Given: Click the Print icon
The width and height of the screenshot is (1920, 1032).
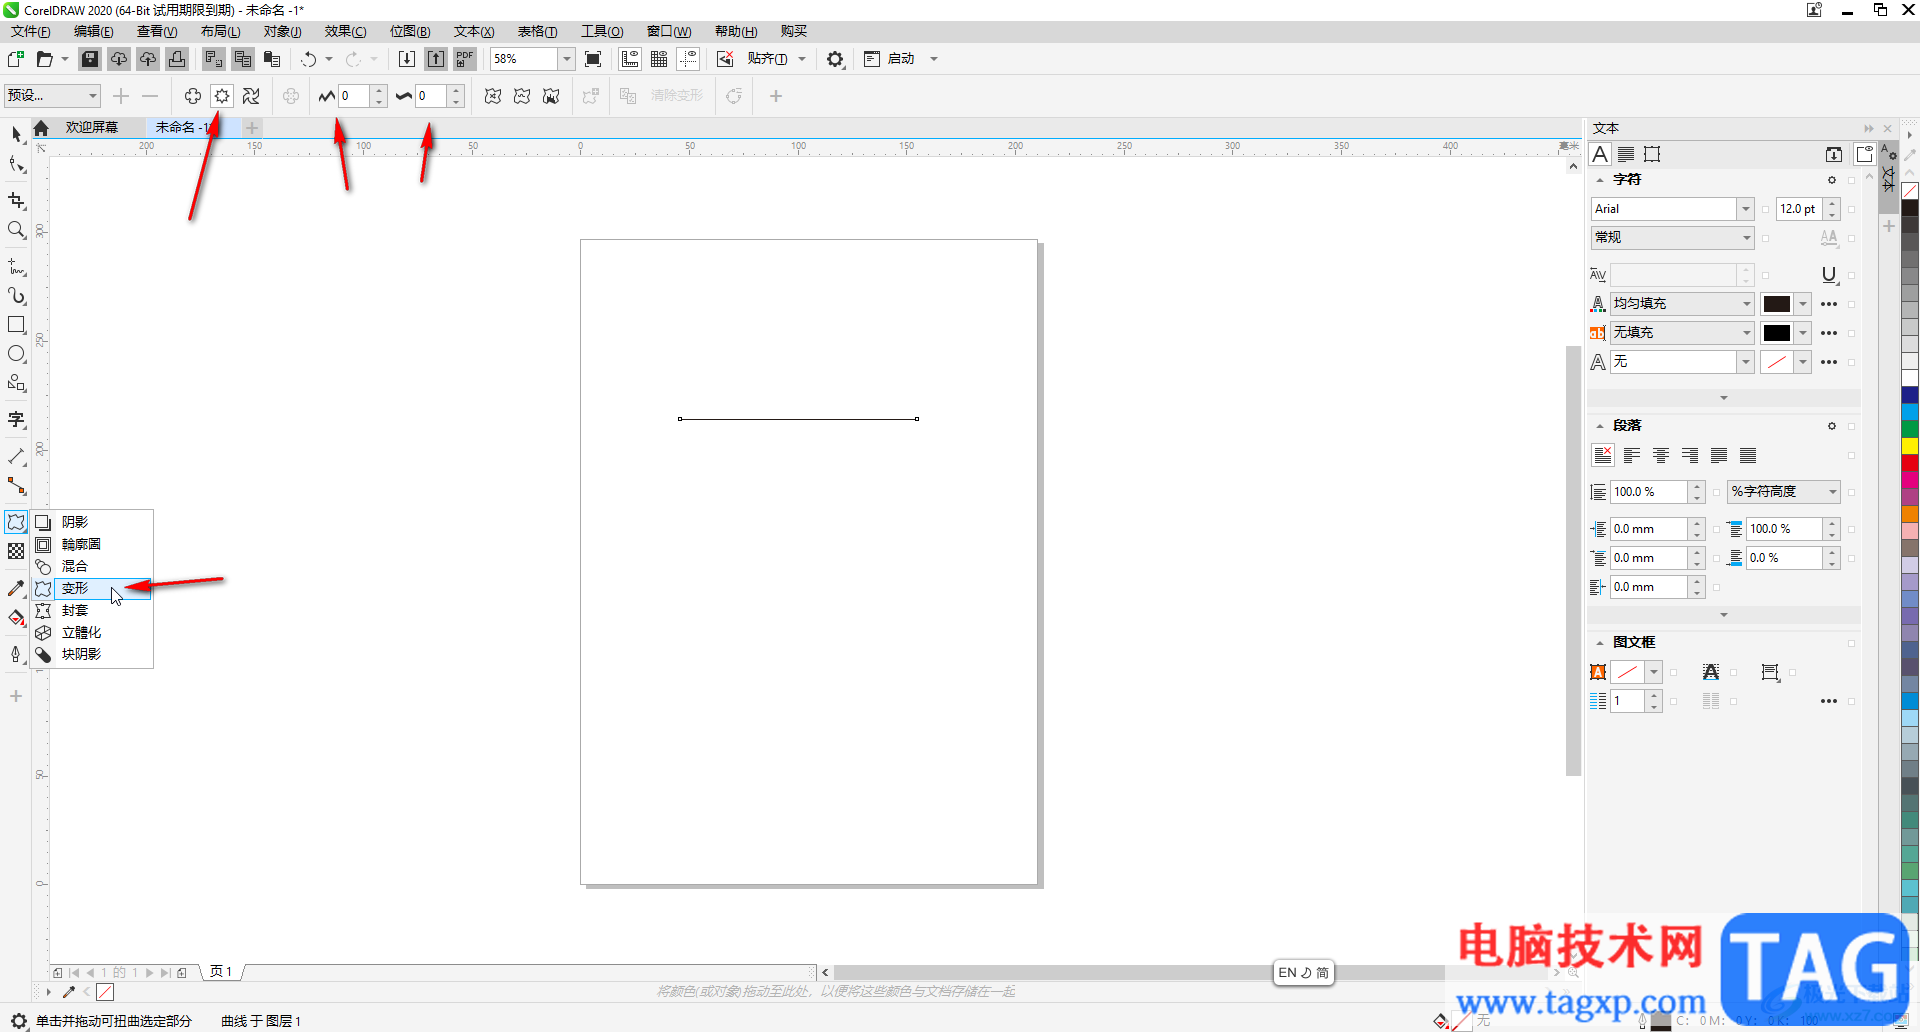Looking at the screenshot, I should (x=177, y=59).
